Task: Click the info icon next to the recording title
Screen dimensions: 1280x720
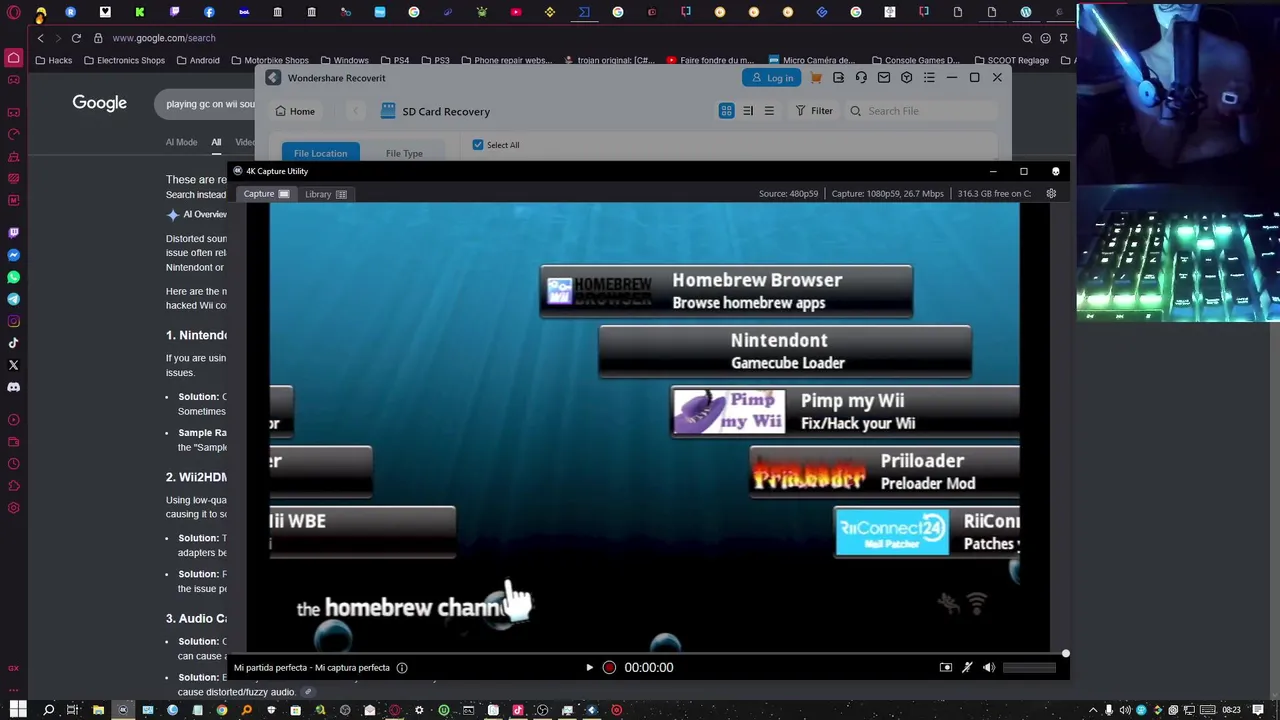Action: tap(402, 667)
